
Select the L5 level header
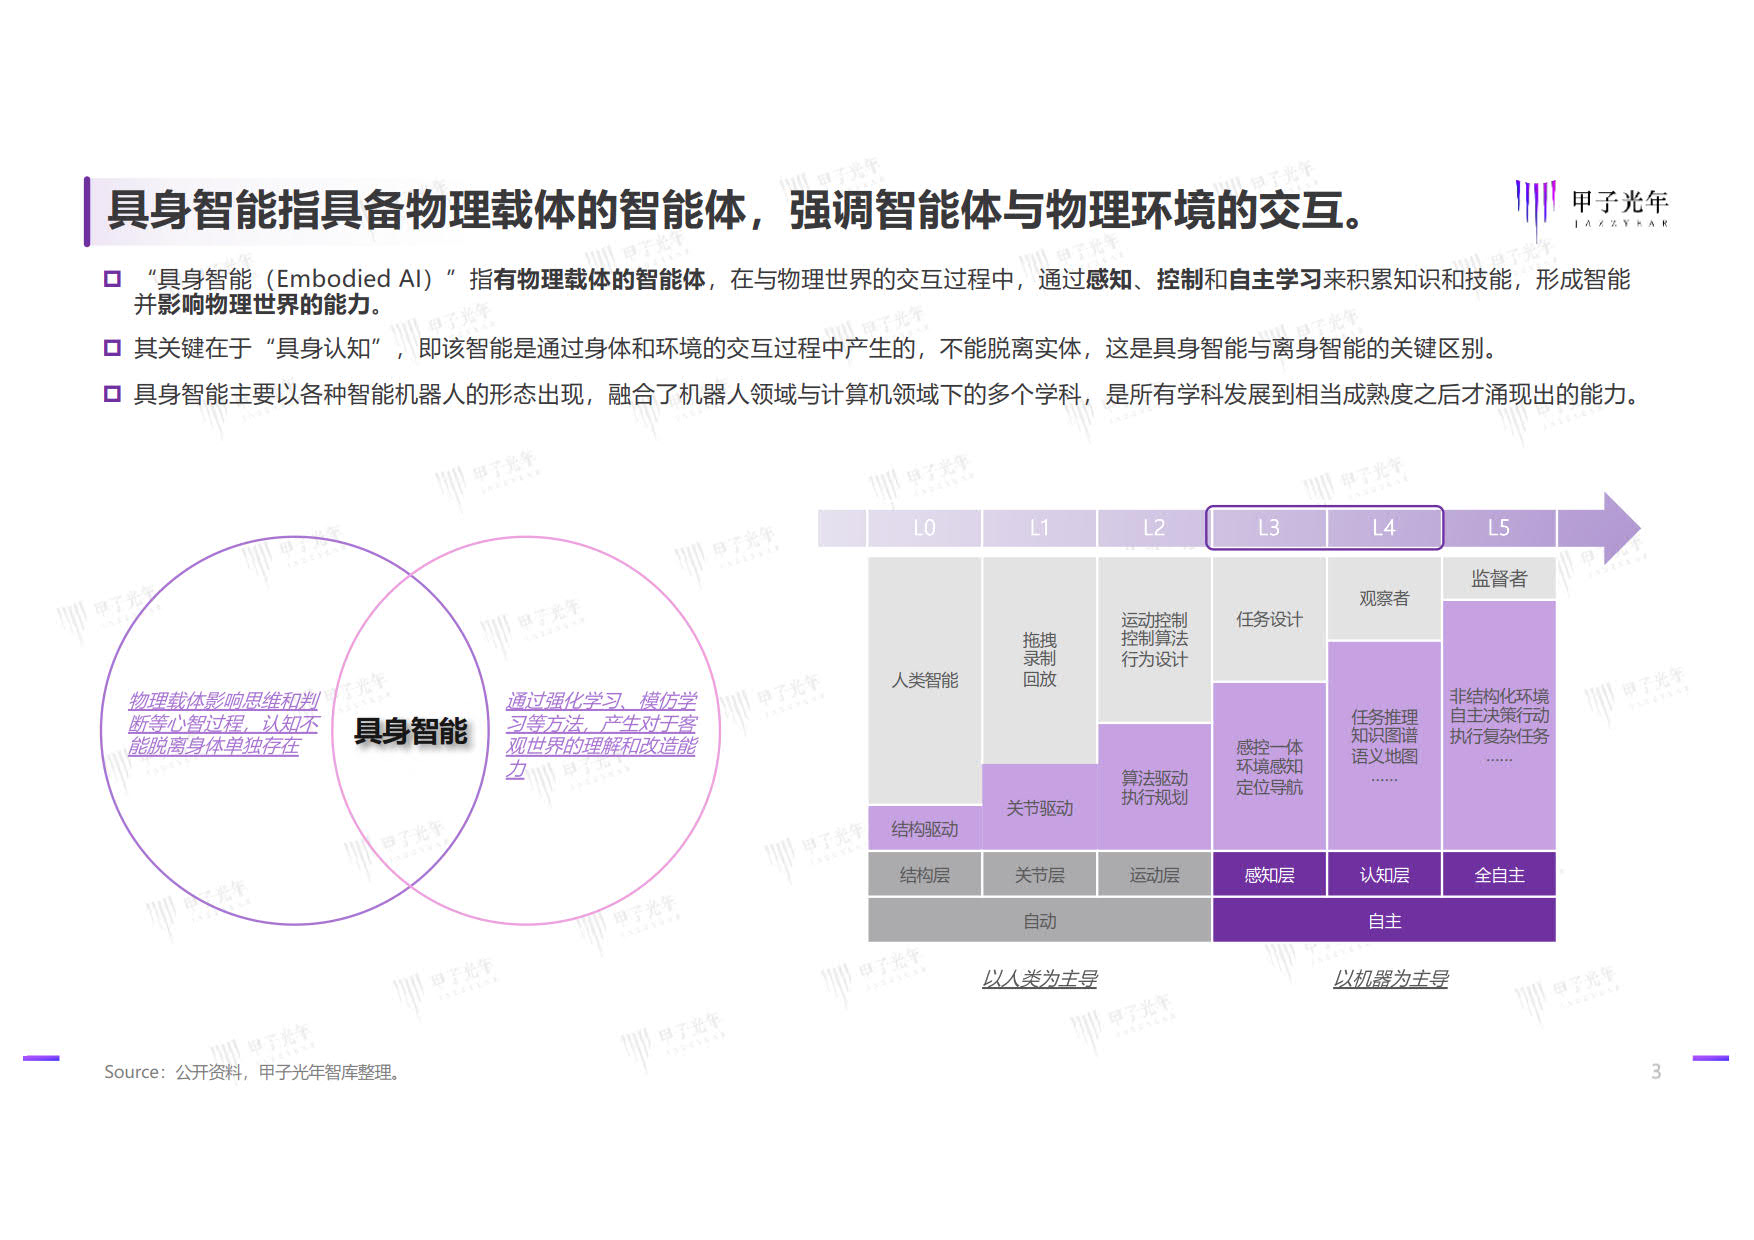(x=1498, y=528)
